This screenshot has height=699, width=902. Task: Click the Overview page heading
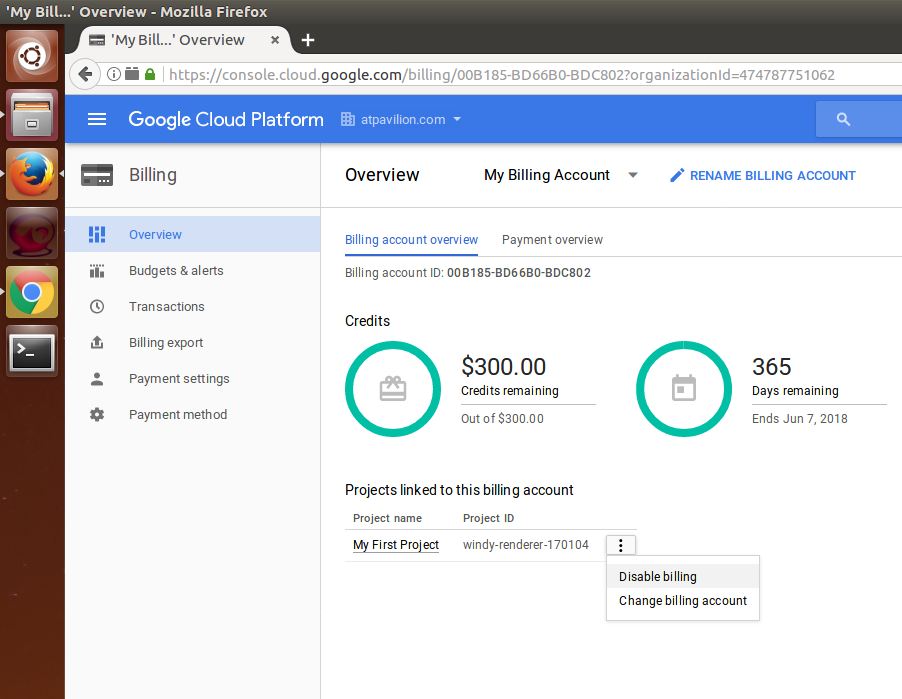382,175
